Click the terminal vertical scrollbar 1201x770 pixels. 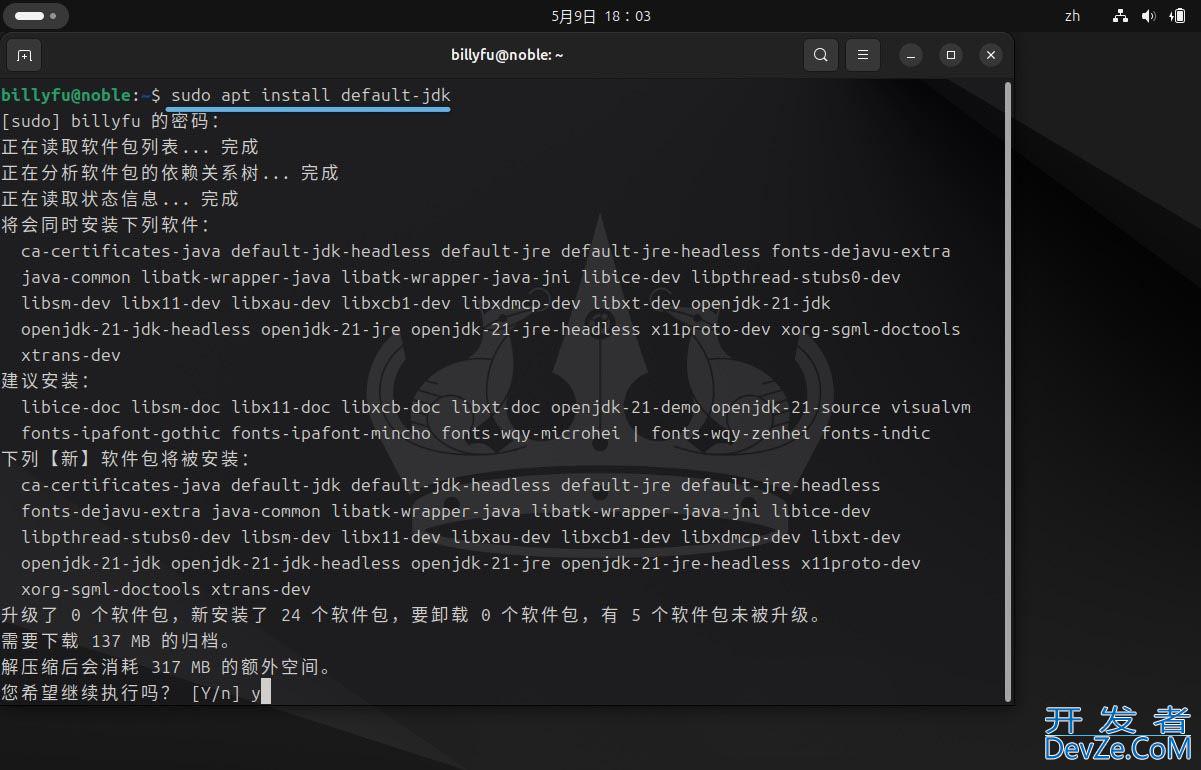pyautogui.click(x=1007, y=391)
